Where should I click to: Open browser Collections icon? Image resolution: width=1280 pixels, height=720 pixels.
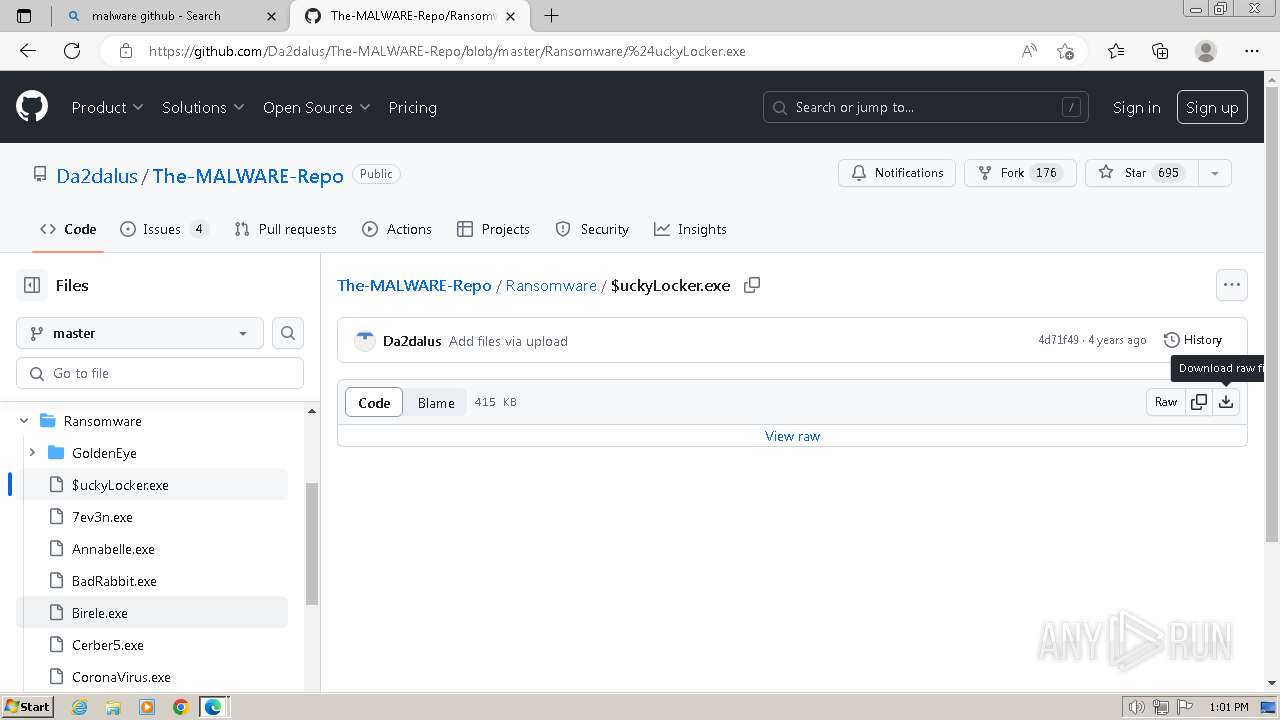pyautogui.click(x=1160, y=51)
